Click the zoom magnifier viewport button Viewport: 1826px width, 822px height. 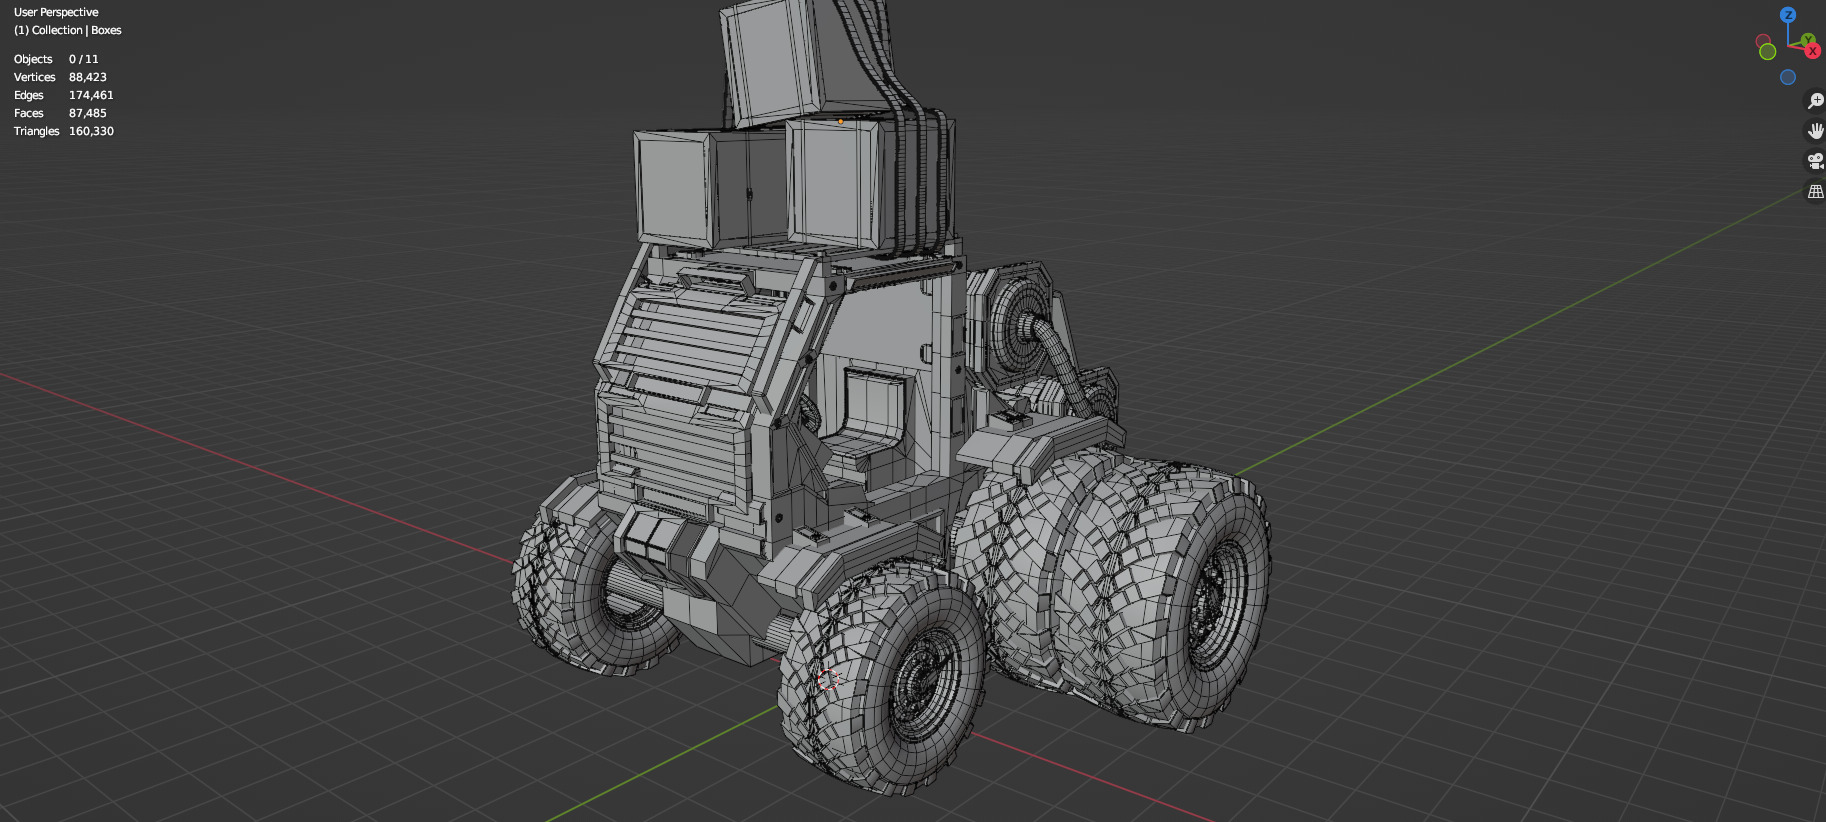1816,101
